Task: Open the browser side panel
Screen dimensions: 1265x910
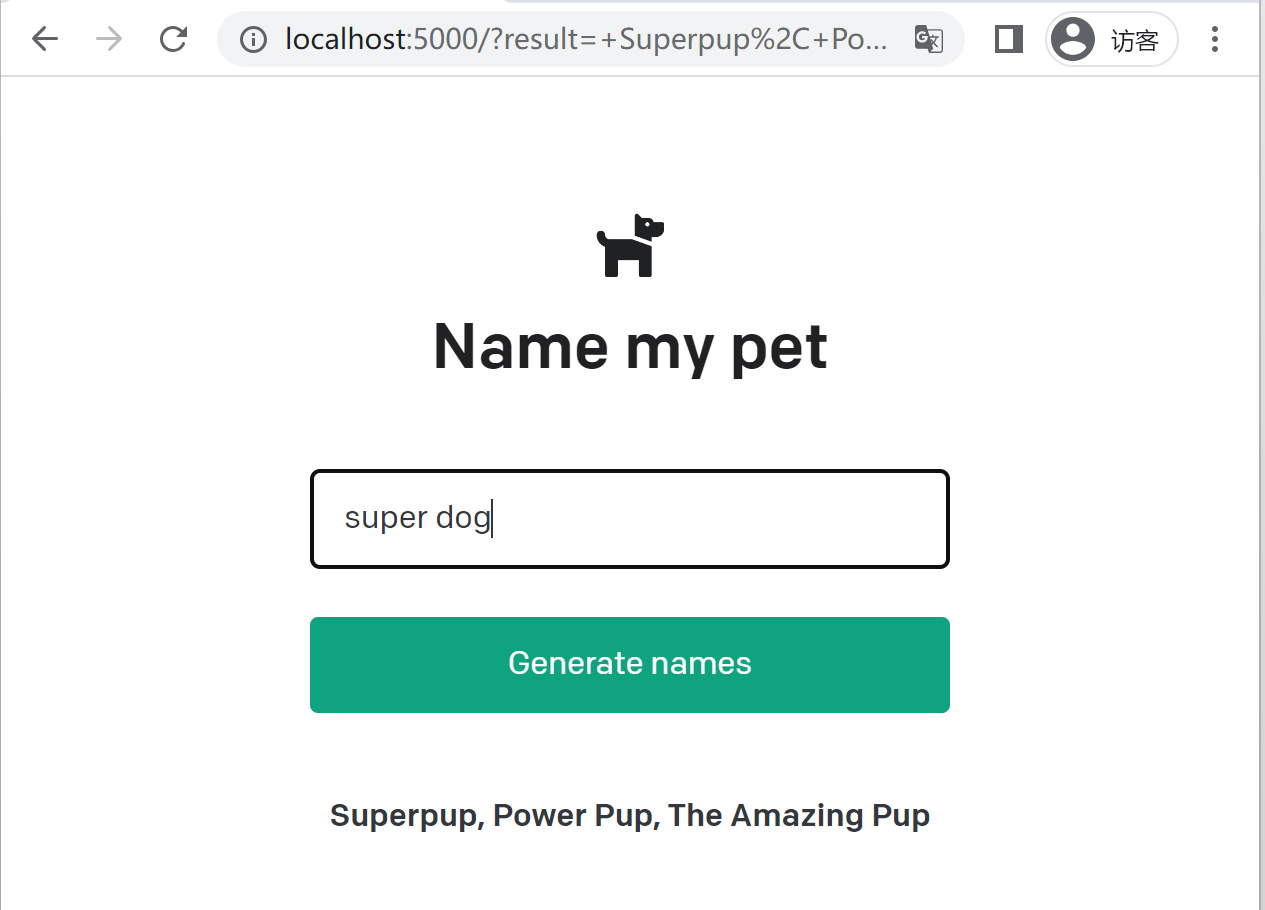Action: 1009,39
